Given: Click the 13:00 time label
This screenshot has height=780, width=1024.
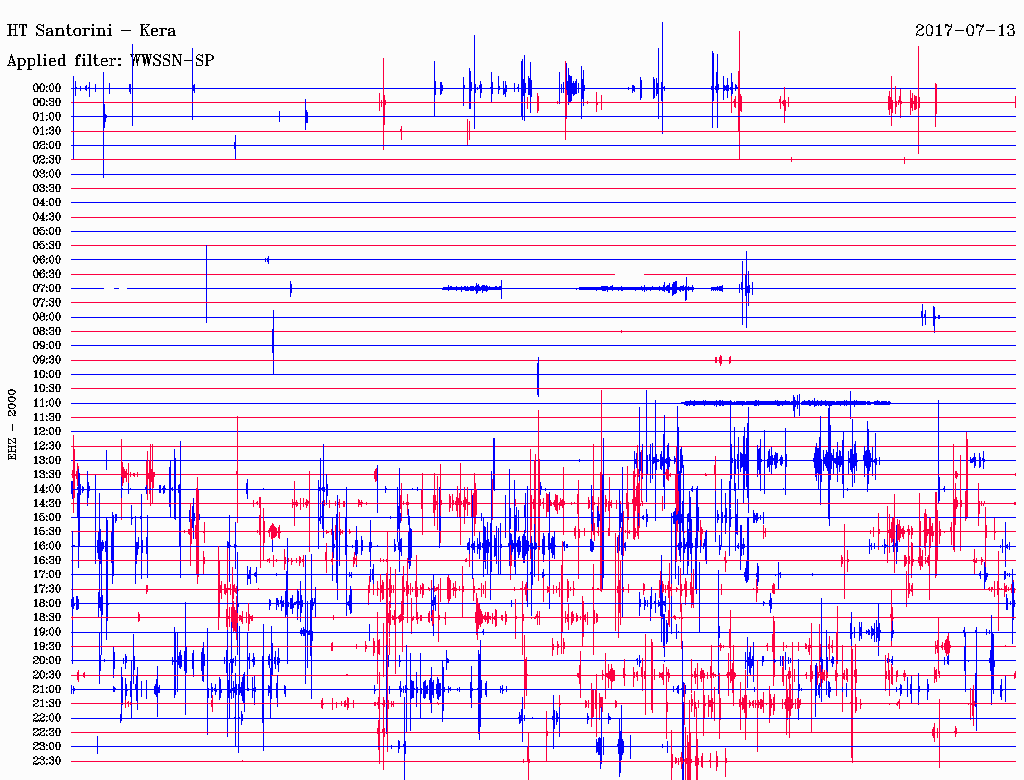Looking at the screenshot, I should [46, 461].
